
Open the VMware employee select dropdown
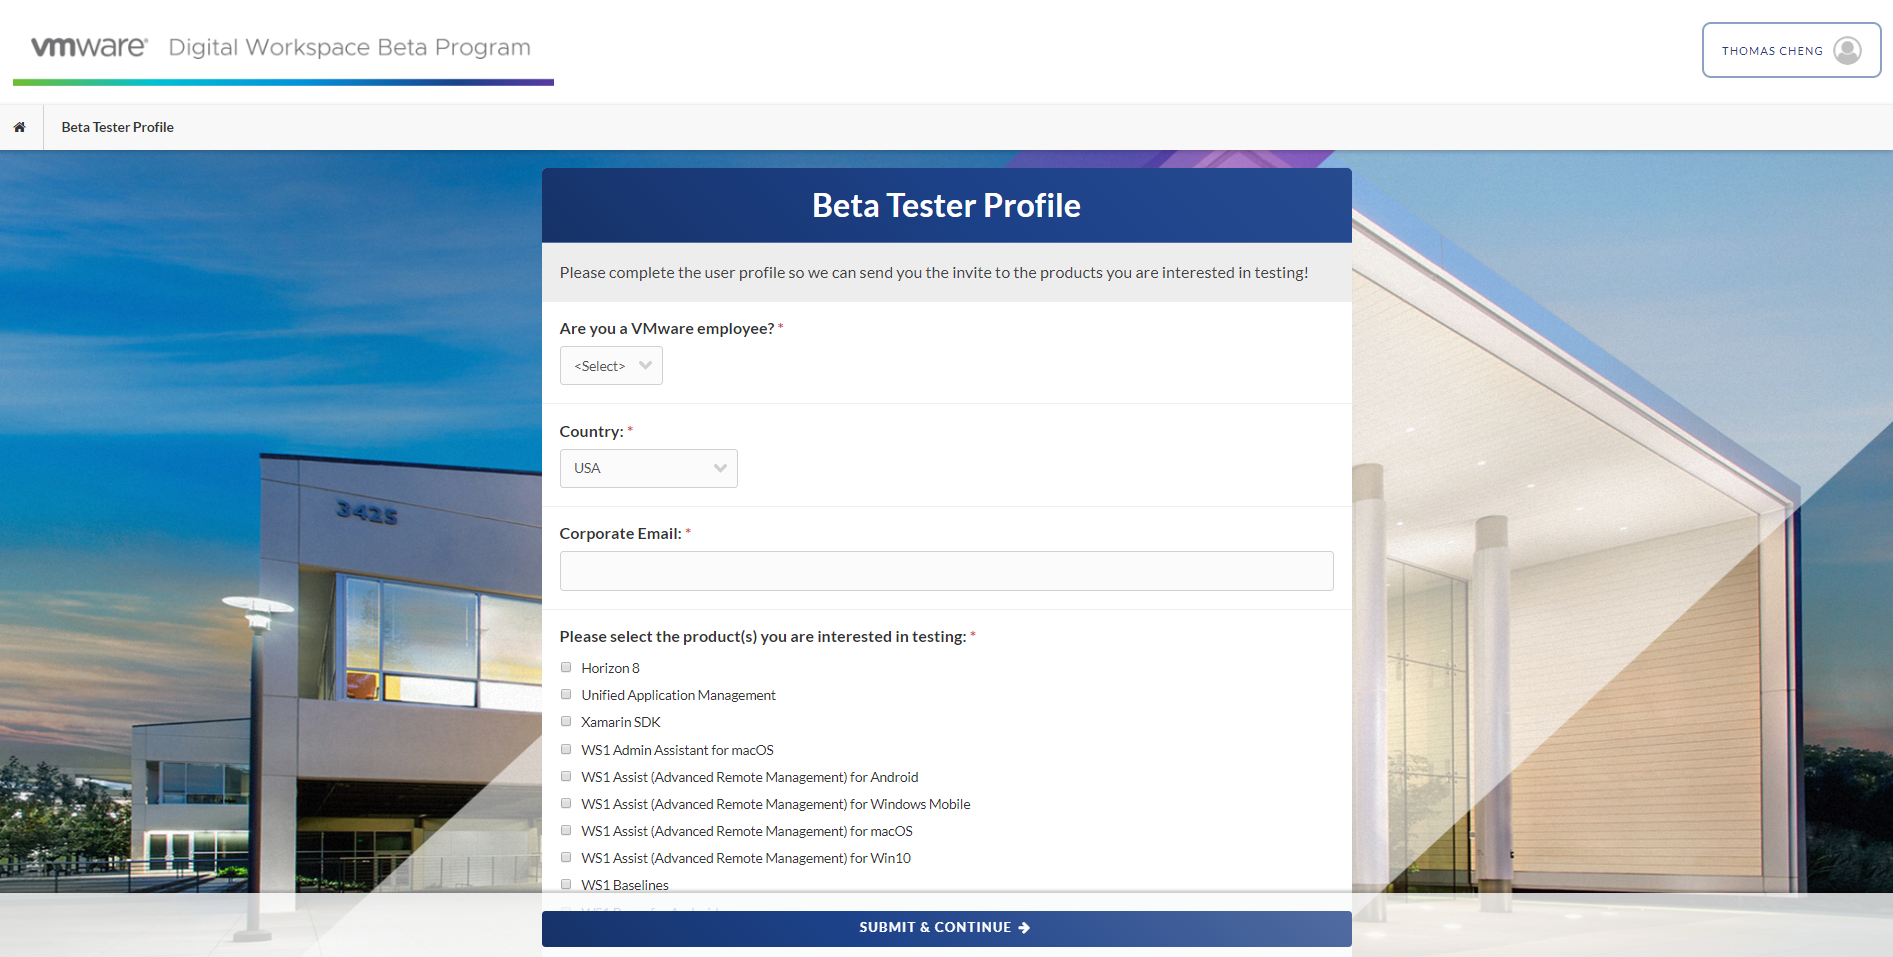click(611, 366)
